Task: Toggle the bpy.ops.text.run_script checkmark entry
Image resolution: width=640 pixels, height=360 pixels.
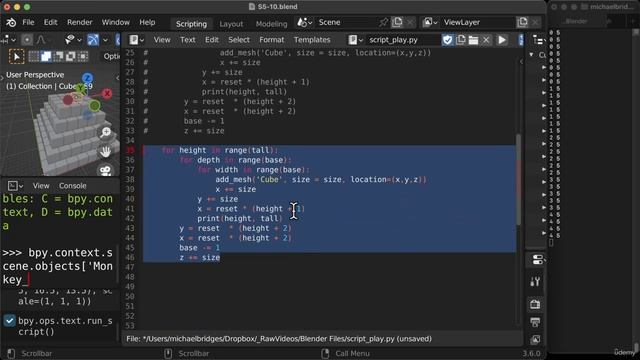Action: (9, 321)
